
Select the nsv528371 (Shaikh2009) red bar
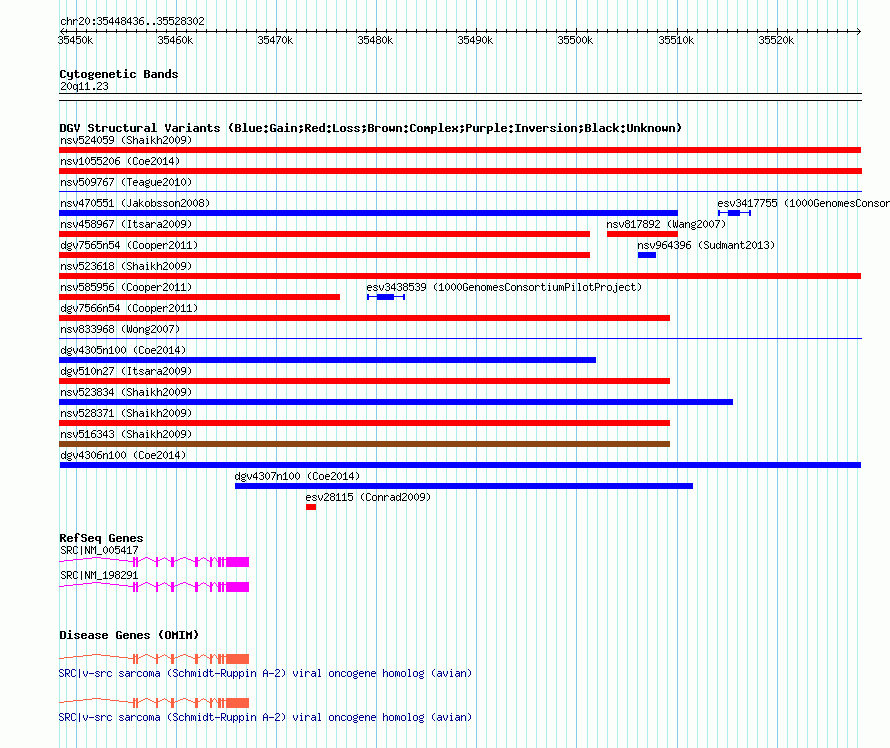tap(364, 423)
